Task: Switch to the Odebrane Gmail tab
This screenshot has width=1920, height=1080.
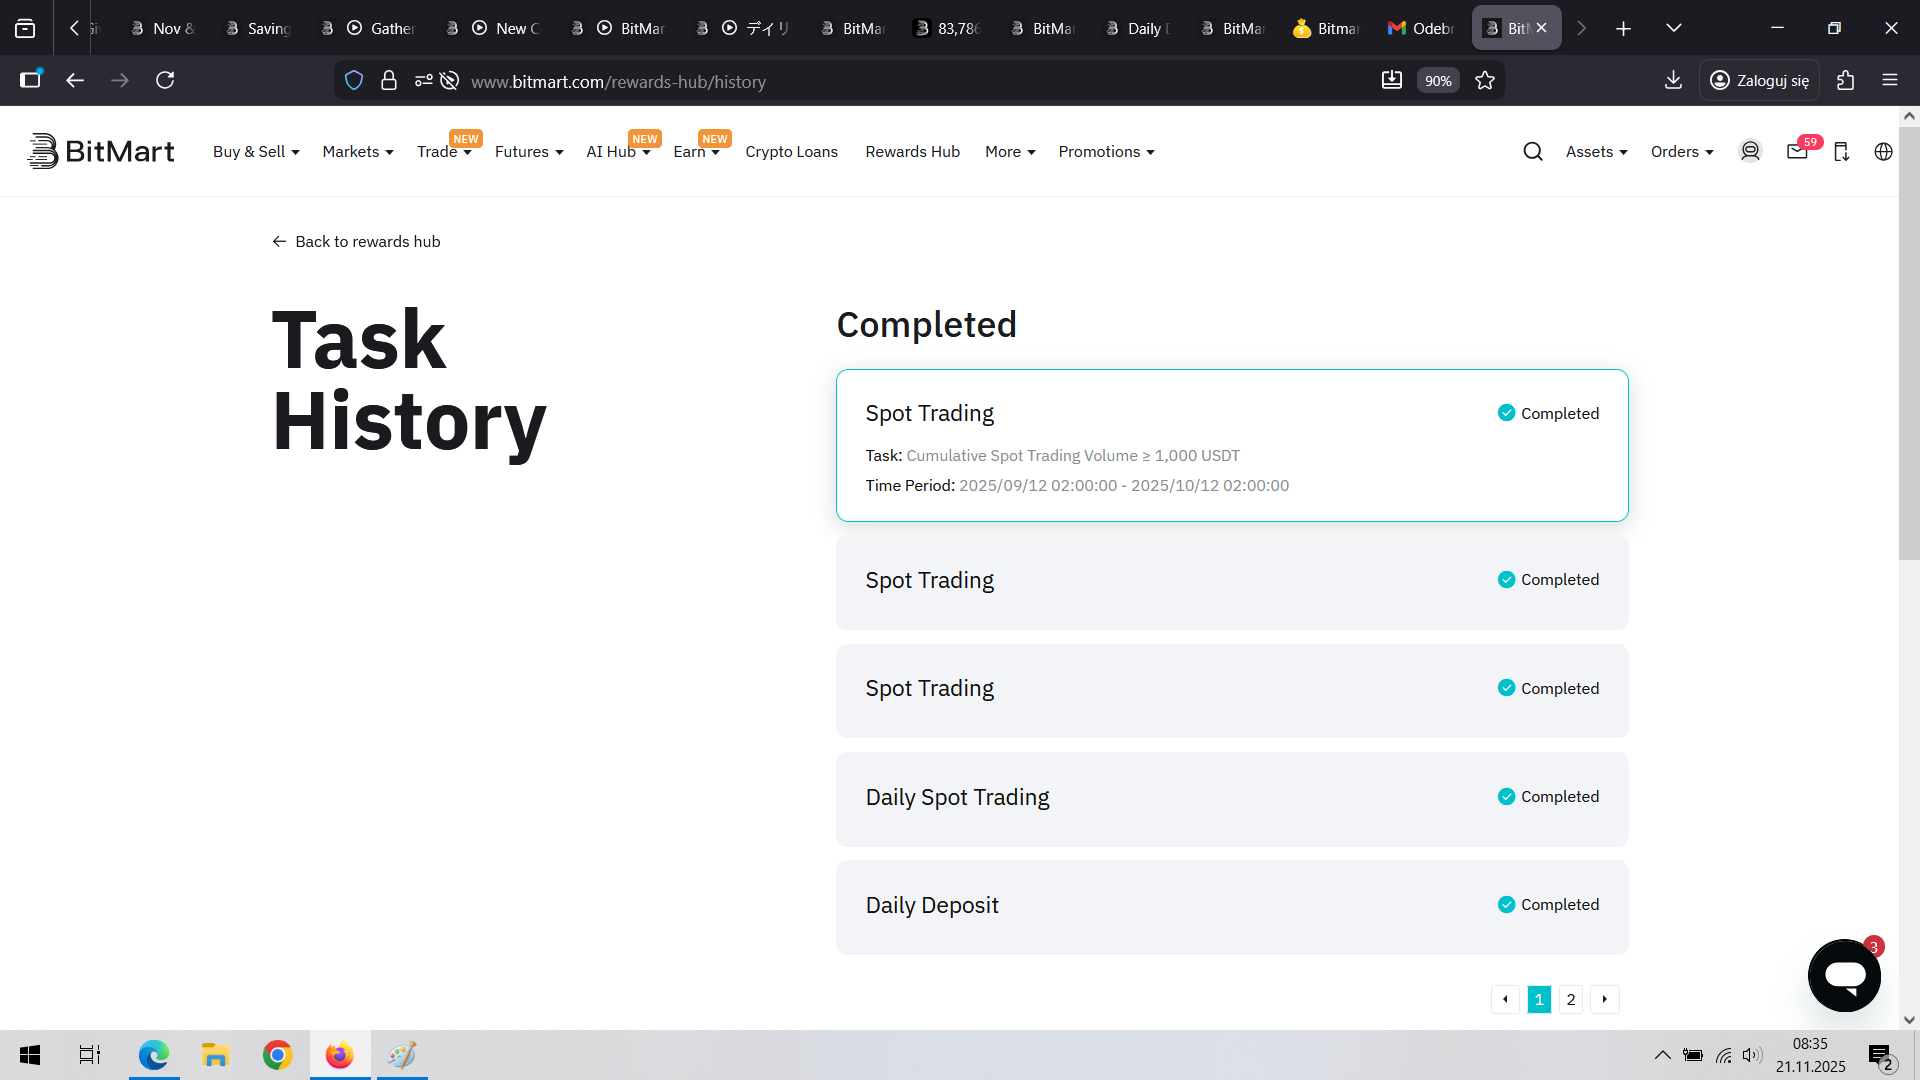Action: [x=1421, y=28]
